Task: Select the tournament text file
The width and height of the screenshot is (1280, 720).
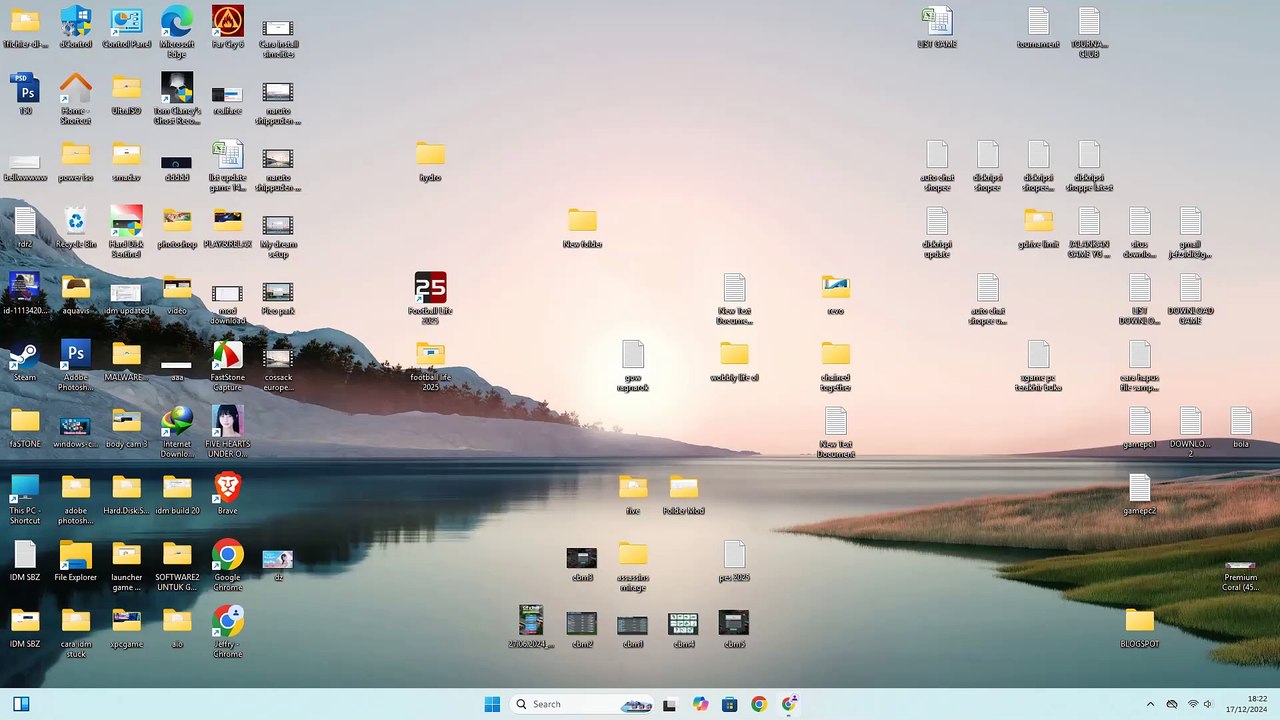Action: coord(1039,27)
